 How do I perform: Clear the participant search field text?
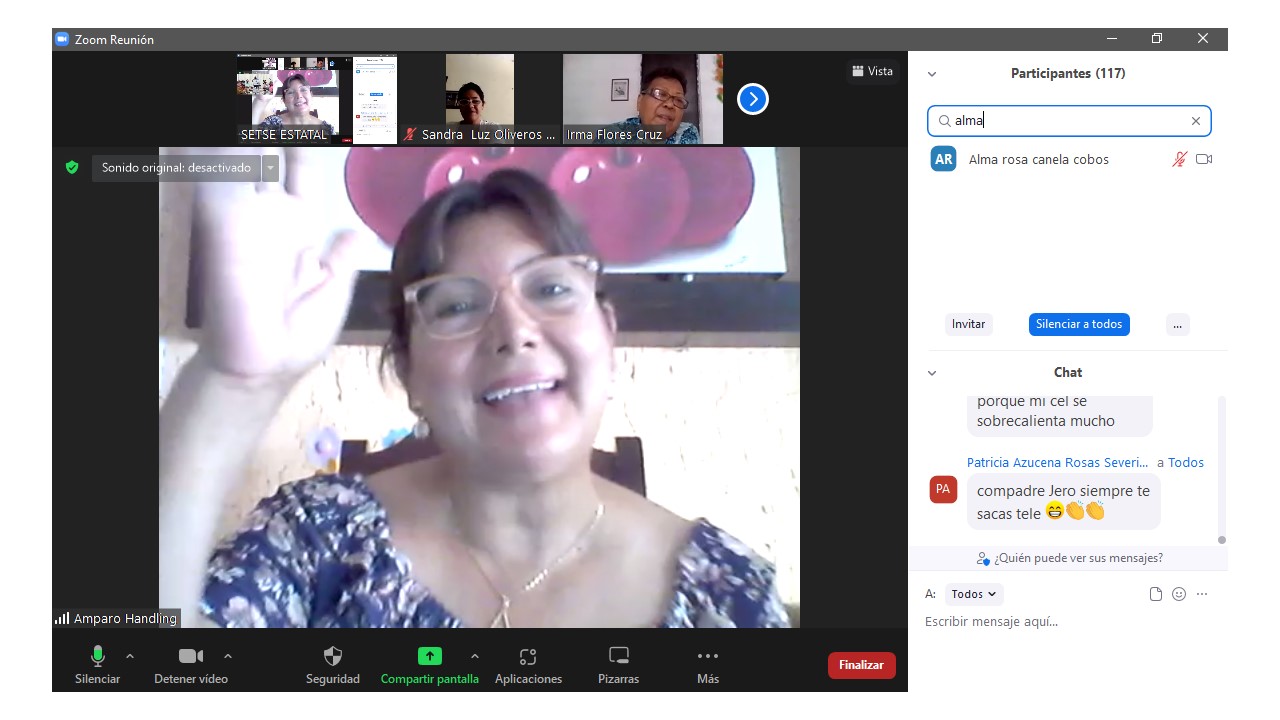coord(1195,121)
